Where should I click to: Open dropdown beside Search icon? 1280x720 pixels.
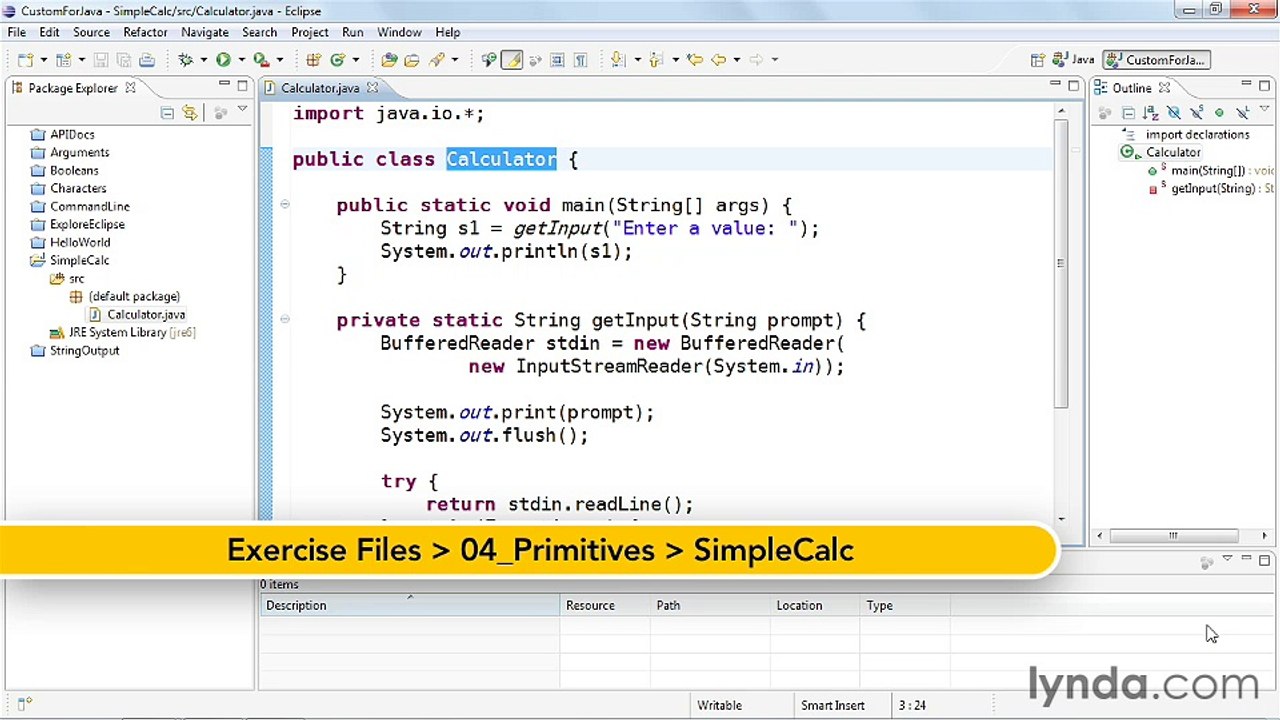click(x=455, y=60)
